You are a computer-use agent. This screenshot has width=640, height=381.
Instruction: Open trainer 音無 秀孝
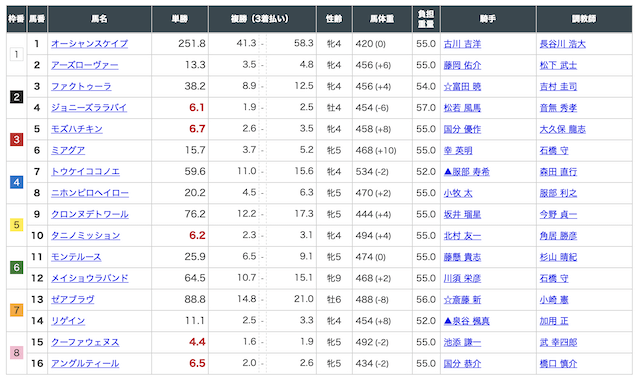tap(558, 108)
